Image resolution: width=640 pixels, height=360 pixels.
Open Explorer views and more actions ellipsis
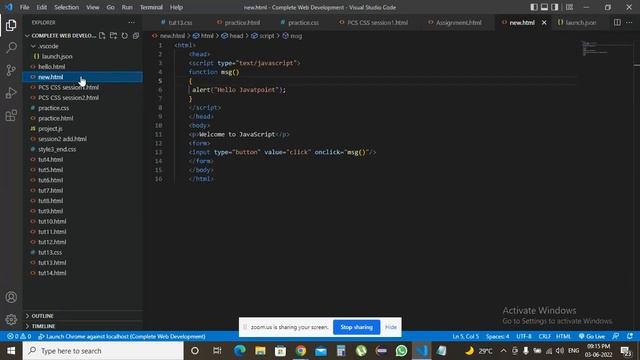coord(131,22)
